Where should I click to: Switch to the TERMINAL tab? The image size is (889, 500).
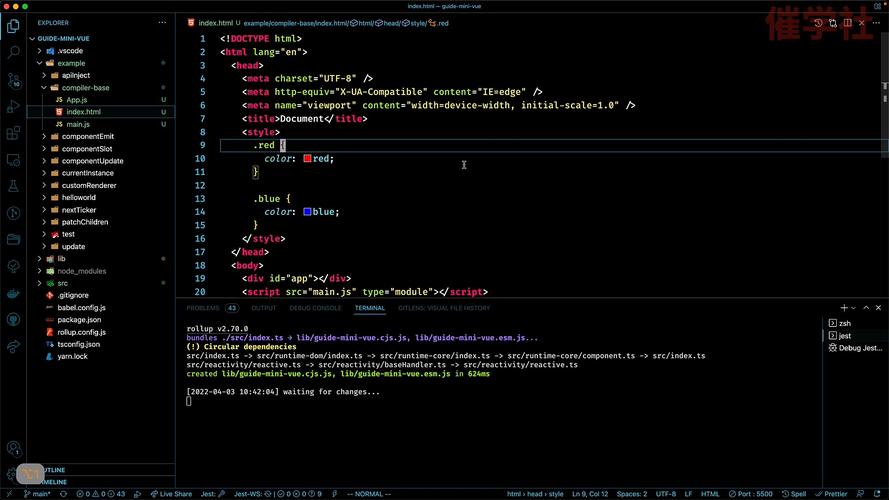click(x=370, y=308)
